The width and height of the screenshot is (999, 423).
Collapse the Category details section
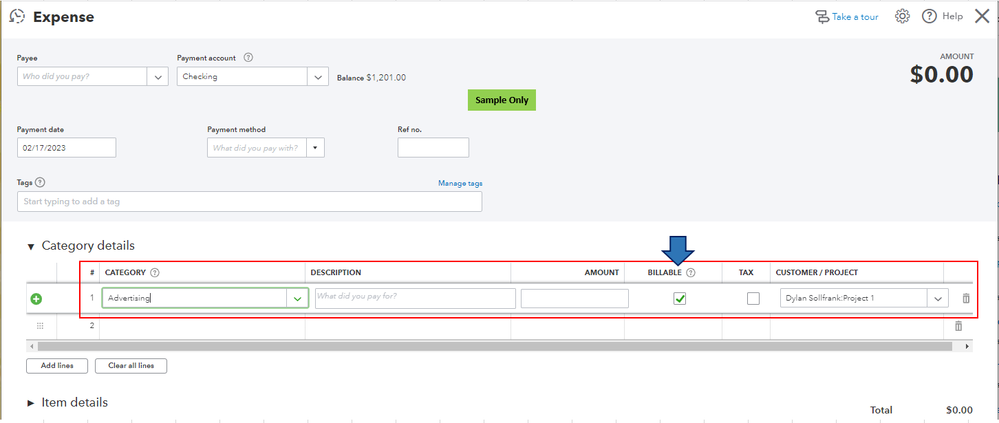30,247
